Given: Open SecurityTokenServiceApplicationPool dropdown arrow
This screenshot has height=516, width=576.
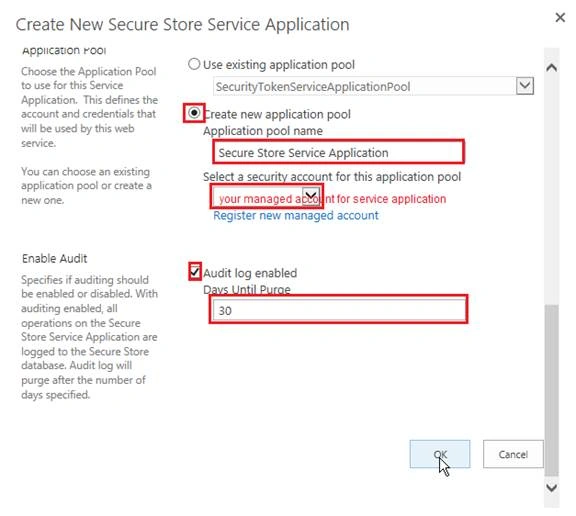Looking at the screenshot, I should coord(525,86).
